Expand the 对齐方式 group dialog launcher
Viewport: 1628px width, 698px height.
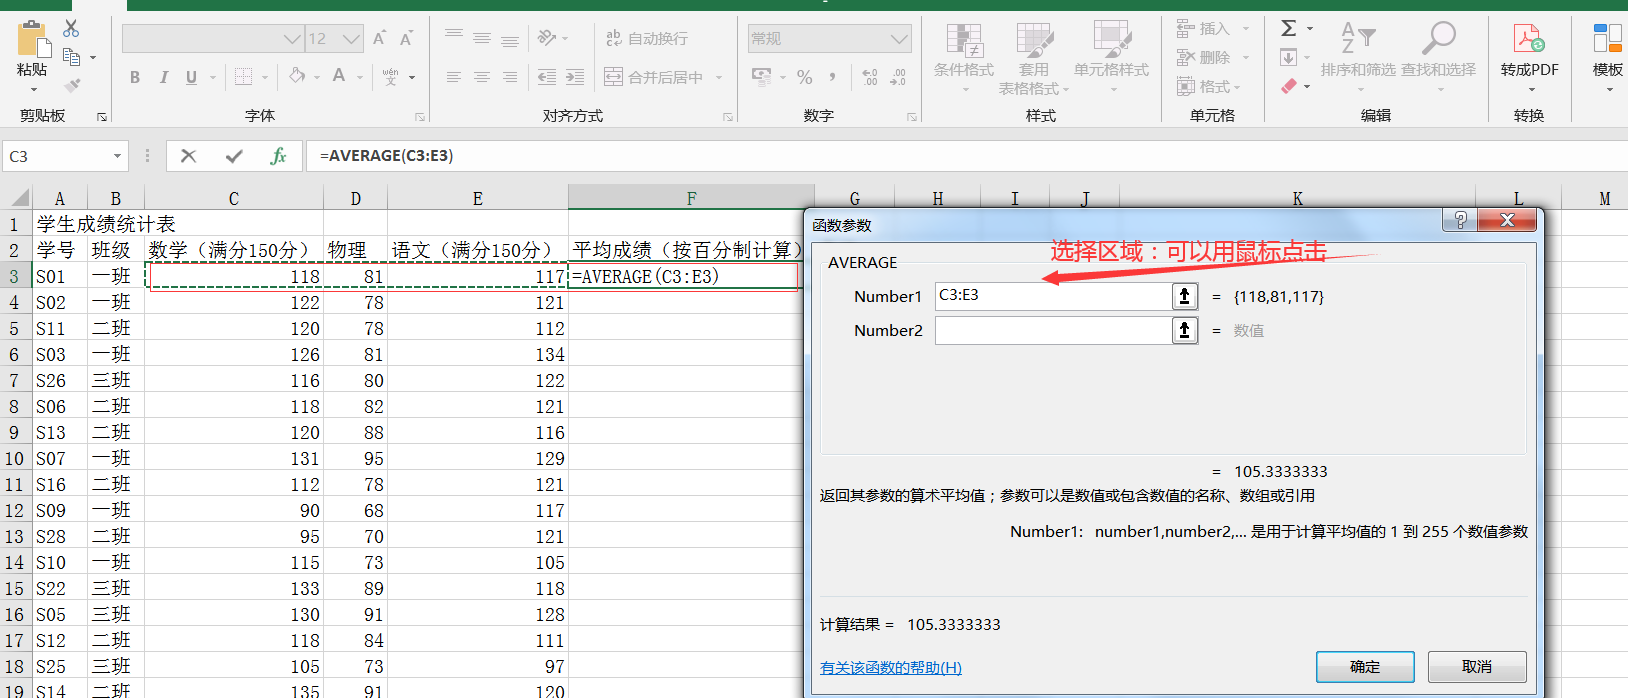pos(727,117)
